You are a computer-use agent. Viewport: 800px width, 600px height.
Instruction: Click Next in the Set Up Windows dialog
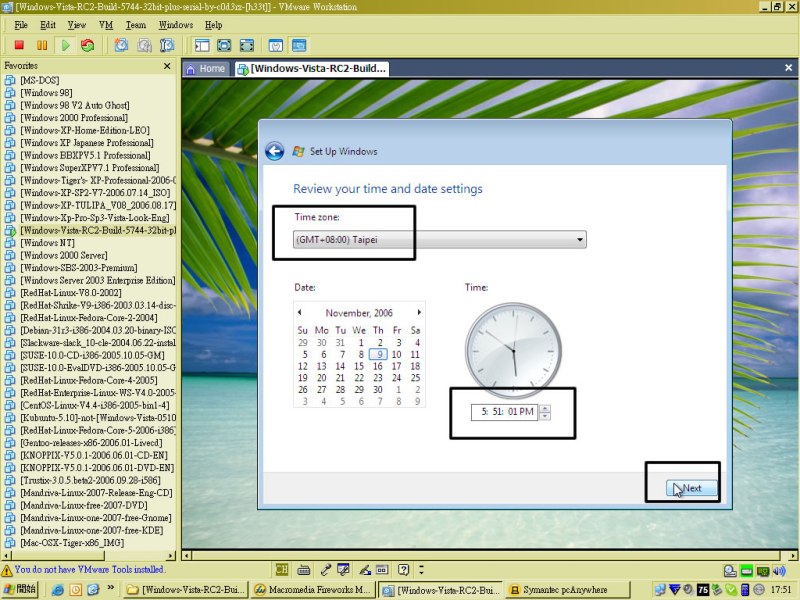(691, 488)
